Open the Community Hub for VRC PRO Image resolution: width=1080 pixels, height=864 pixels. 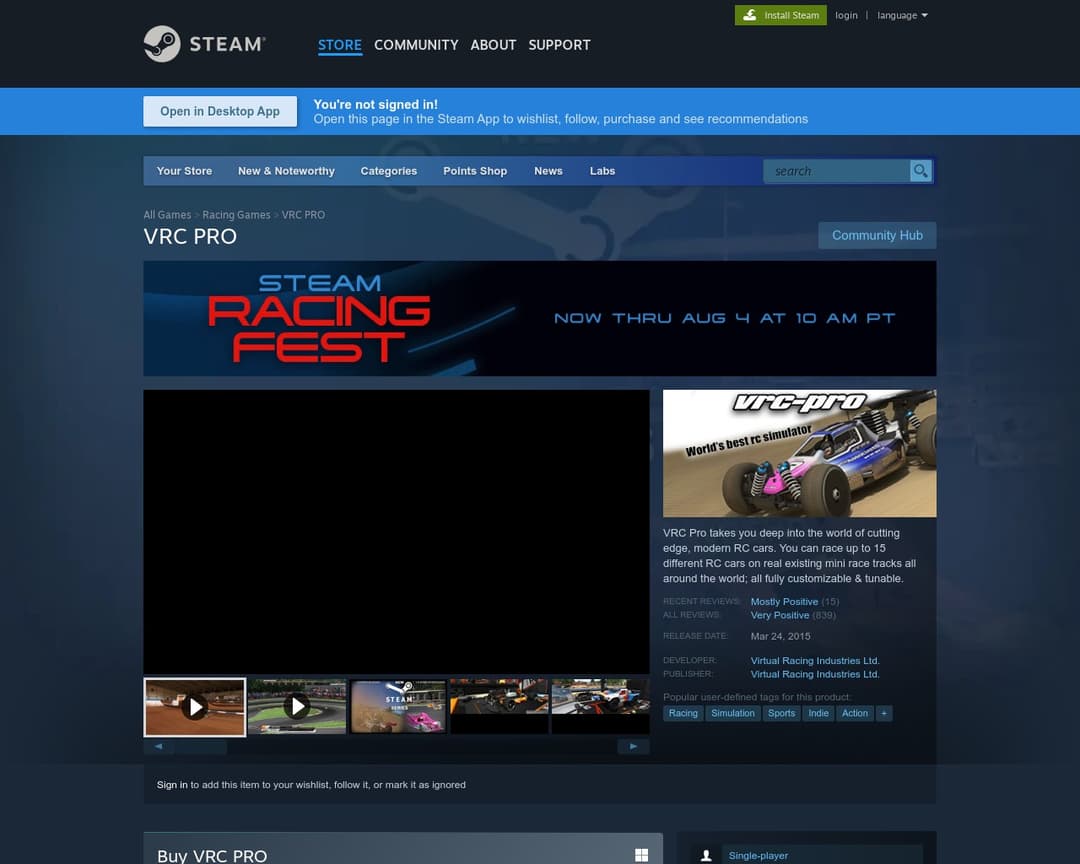point(877,235)
